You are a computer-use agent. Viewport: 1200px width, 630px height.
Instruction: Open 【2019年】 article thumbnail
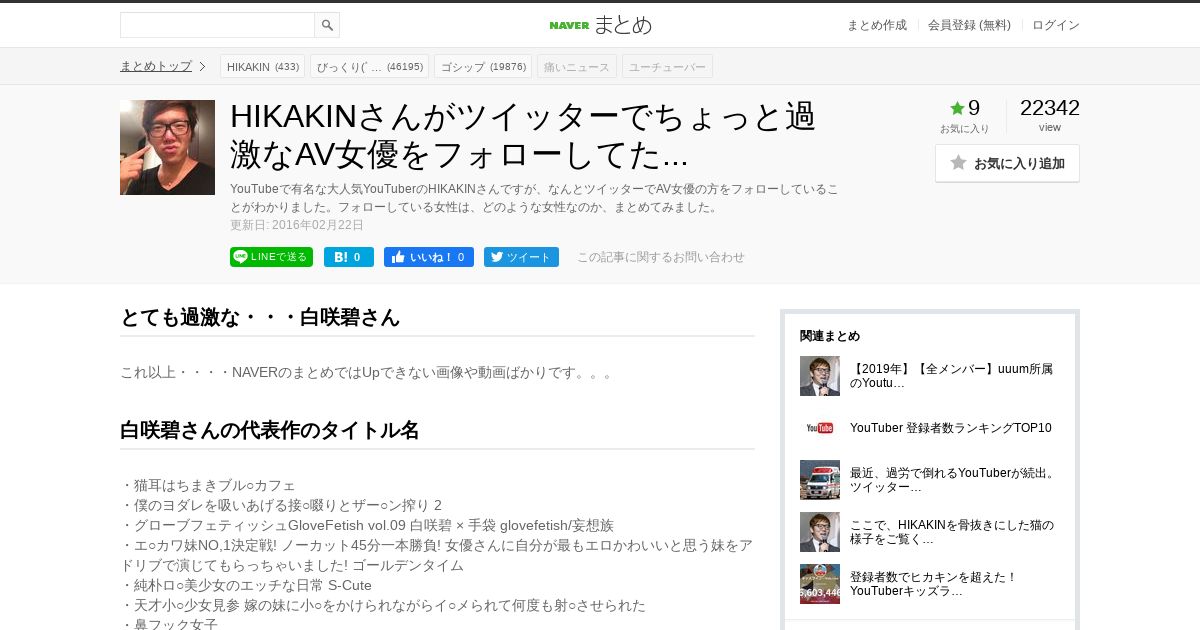(x=820, y=376)
